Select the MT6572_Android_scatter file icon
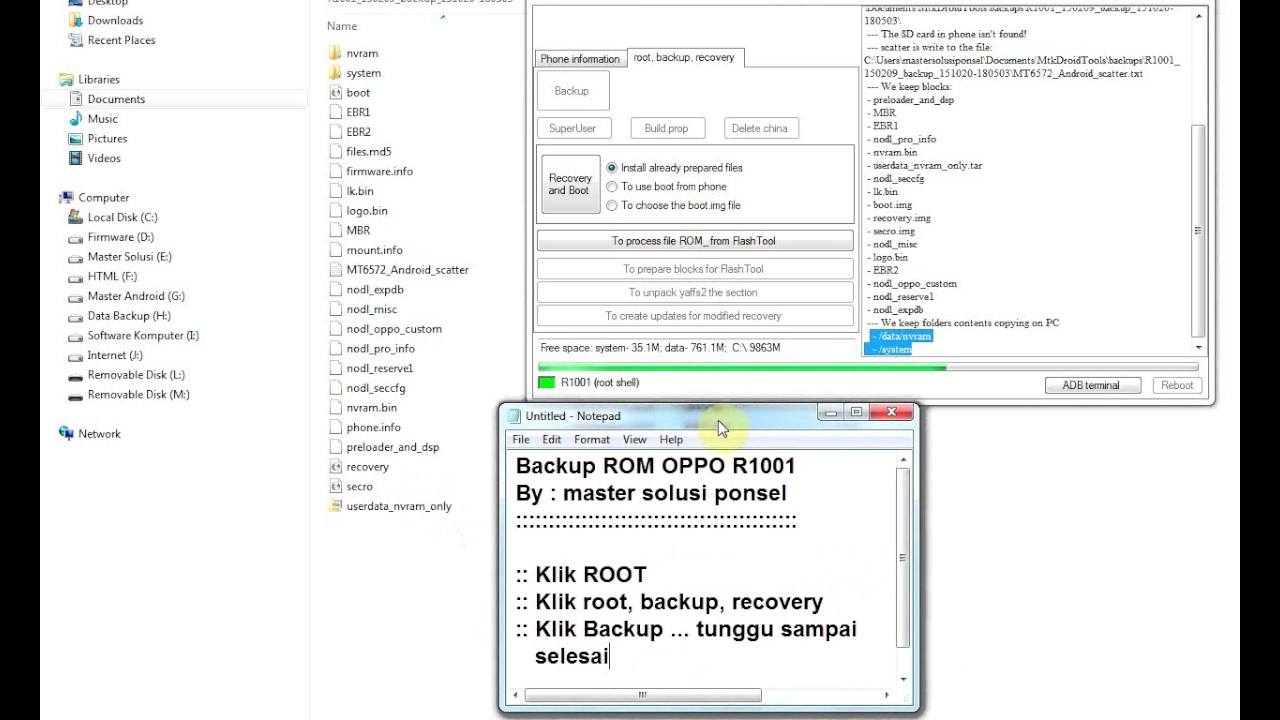The image size is (1280, 720). (x=336, y=270)
